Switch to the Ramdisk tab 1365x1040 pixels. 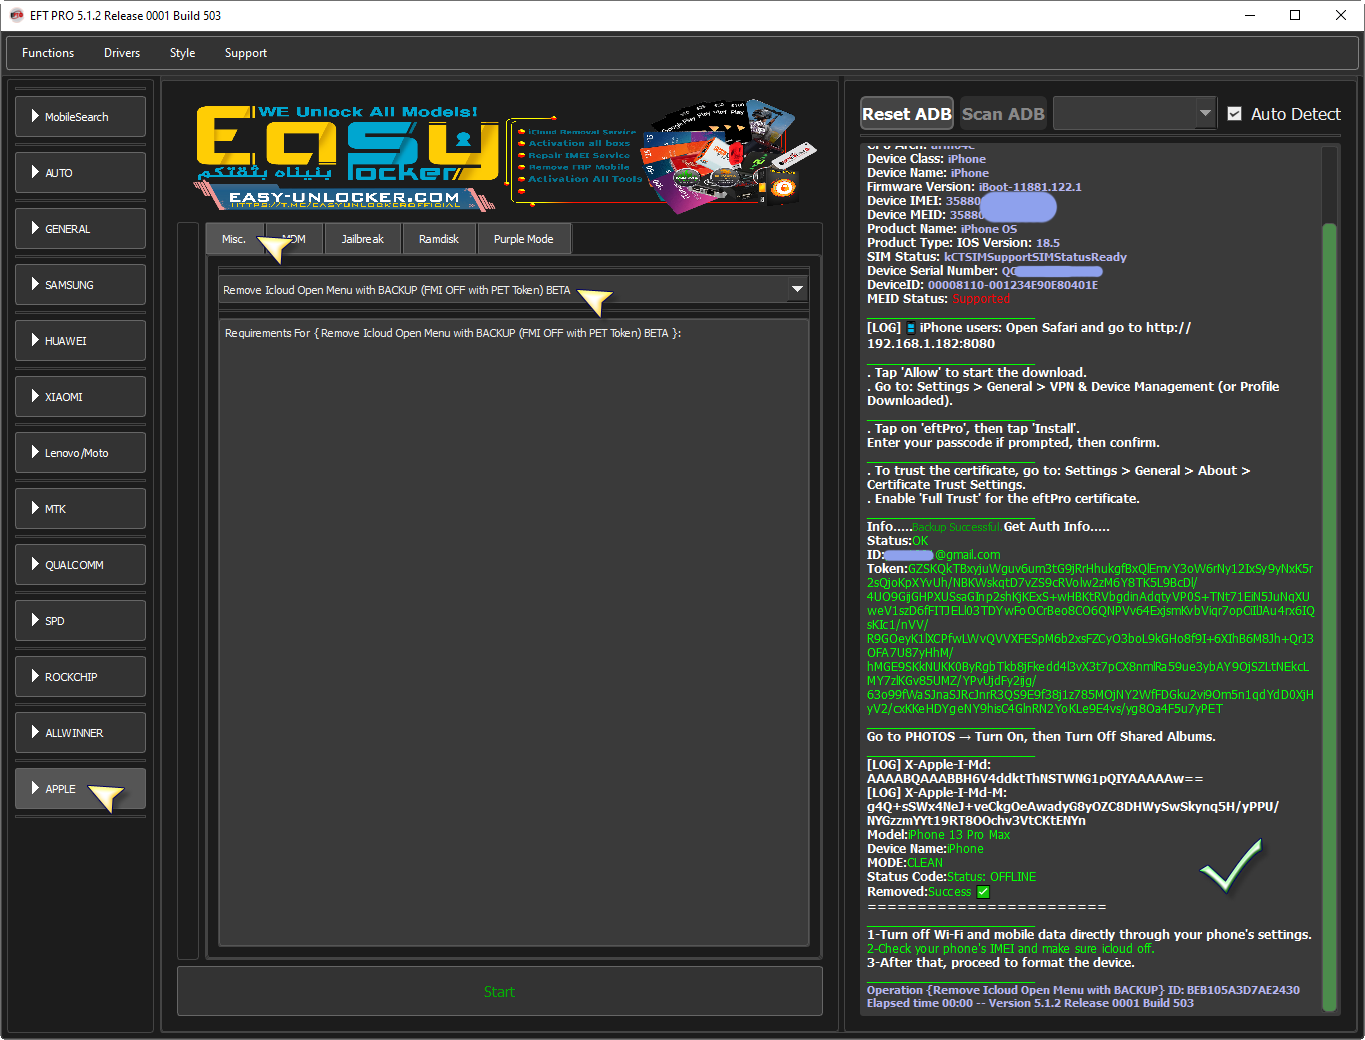[439, 239]
